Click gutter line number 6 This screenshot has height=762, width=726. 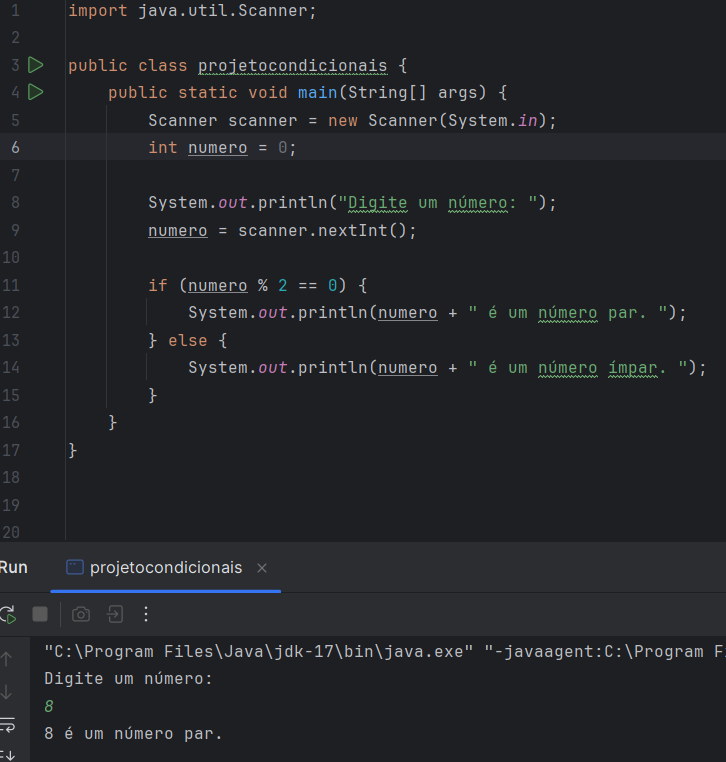tap(15, 147)
